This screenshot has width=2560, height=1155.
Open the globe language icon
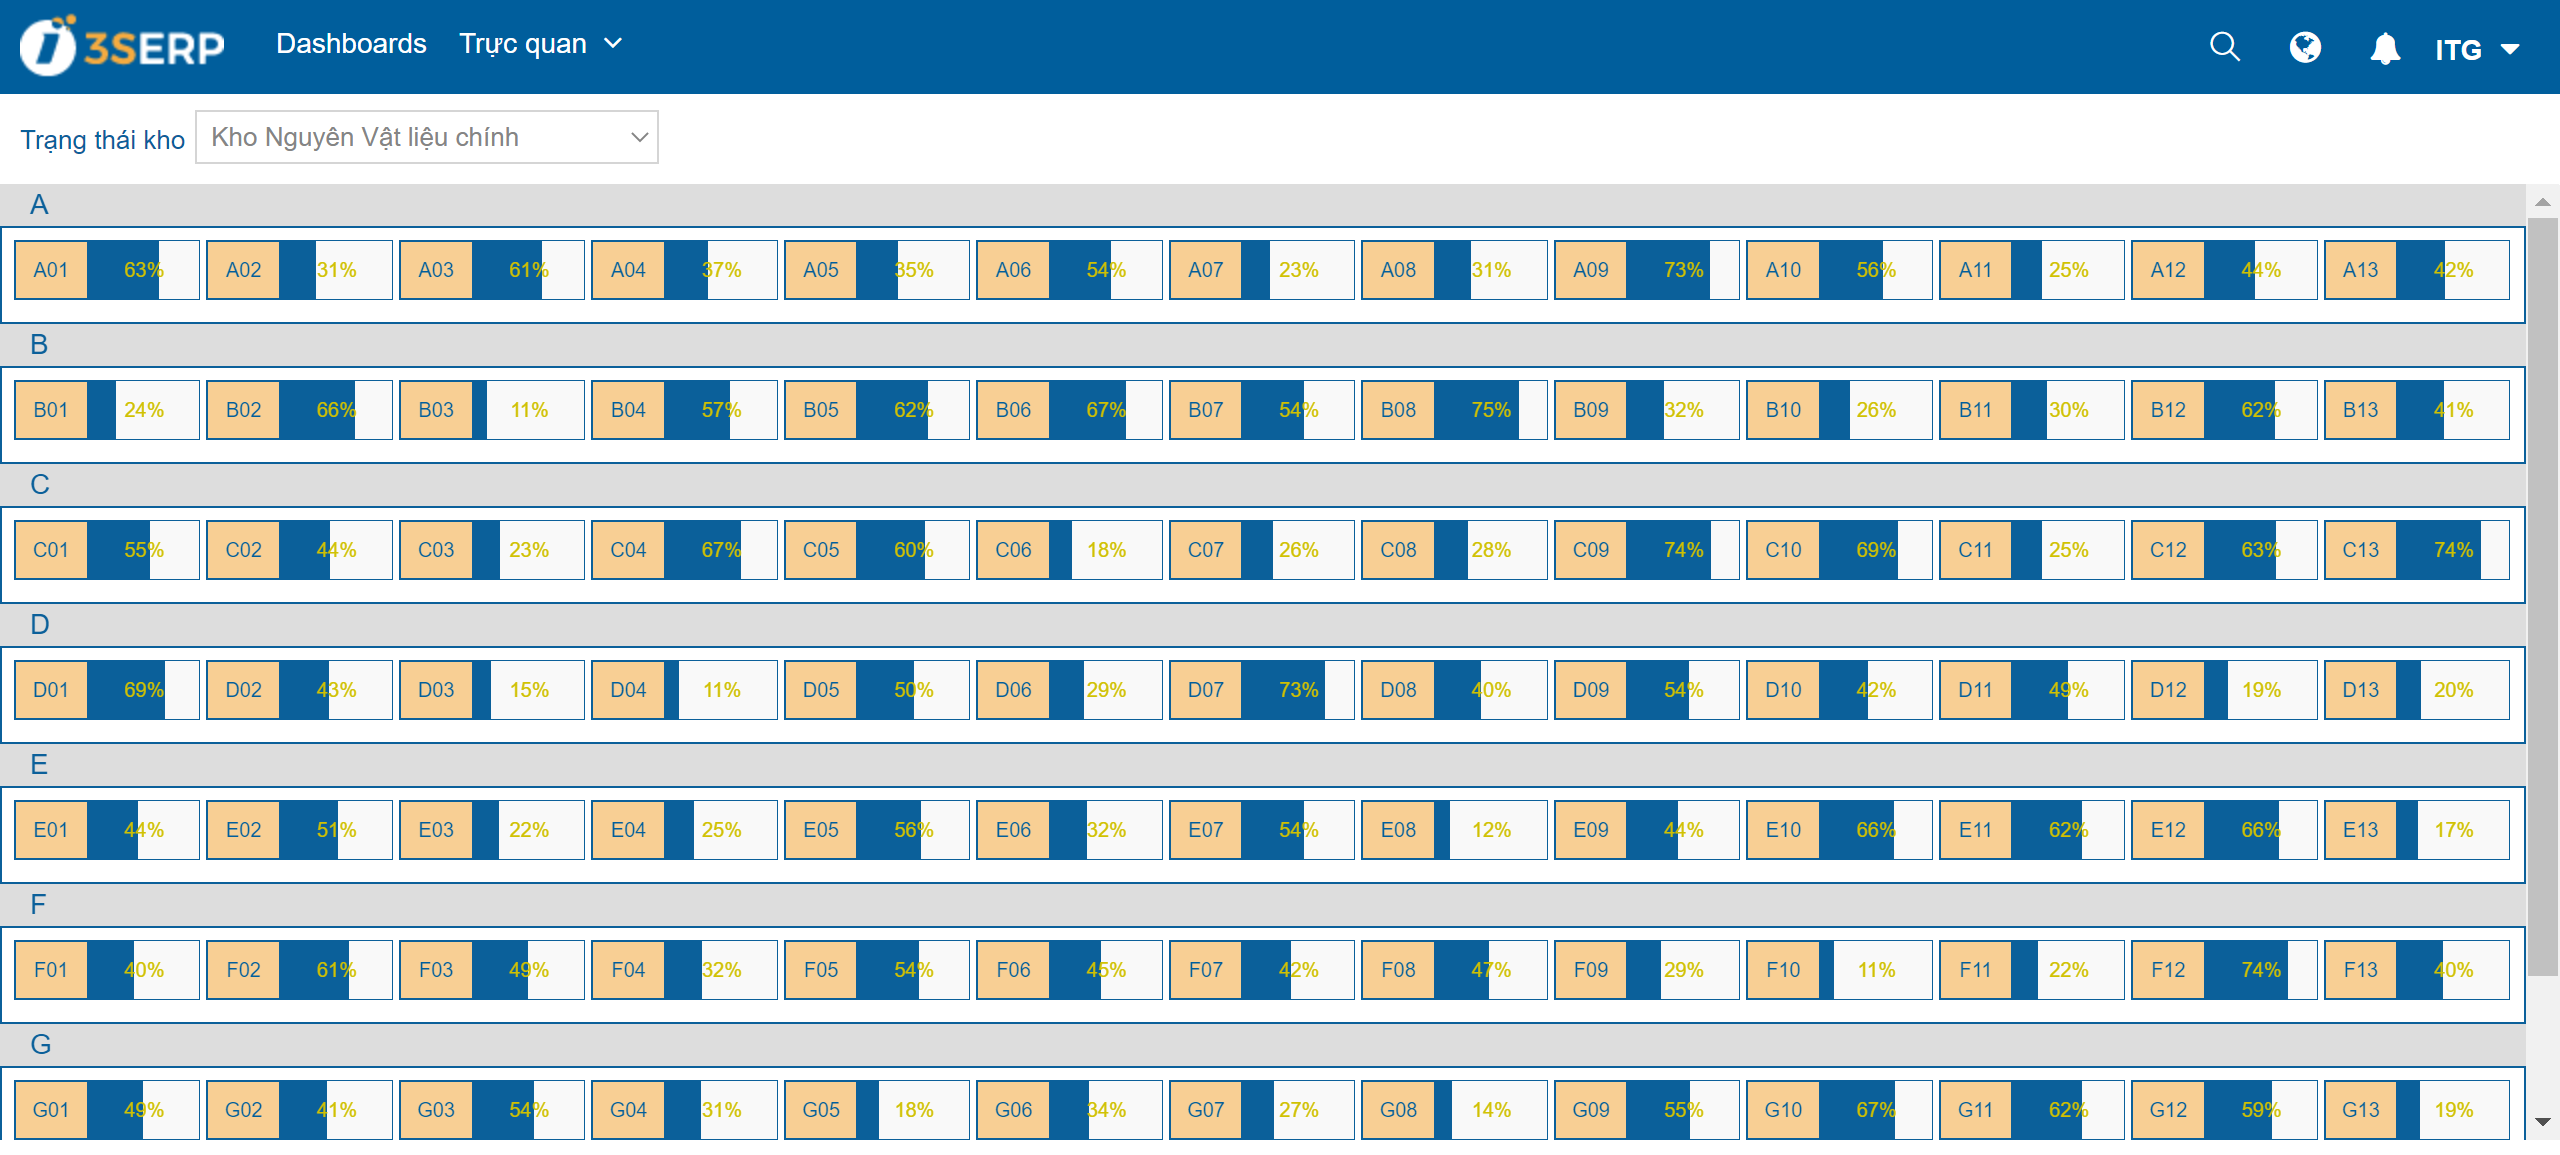tap(2305, 47)
